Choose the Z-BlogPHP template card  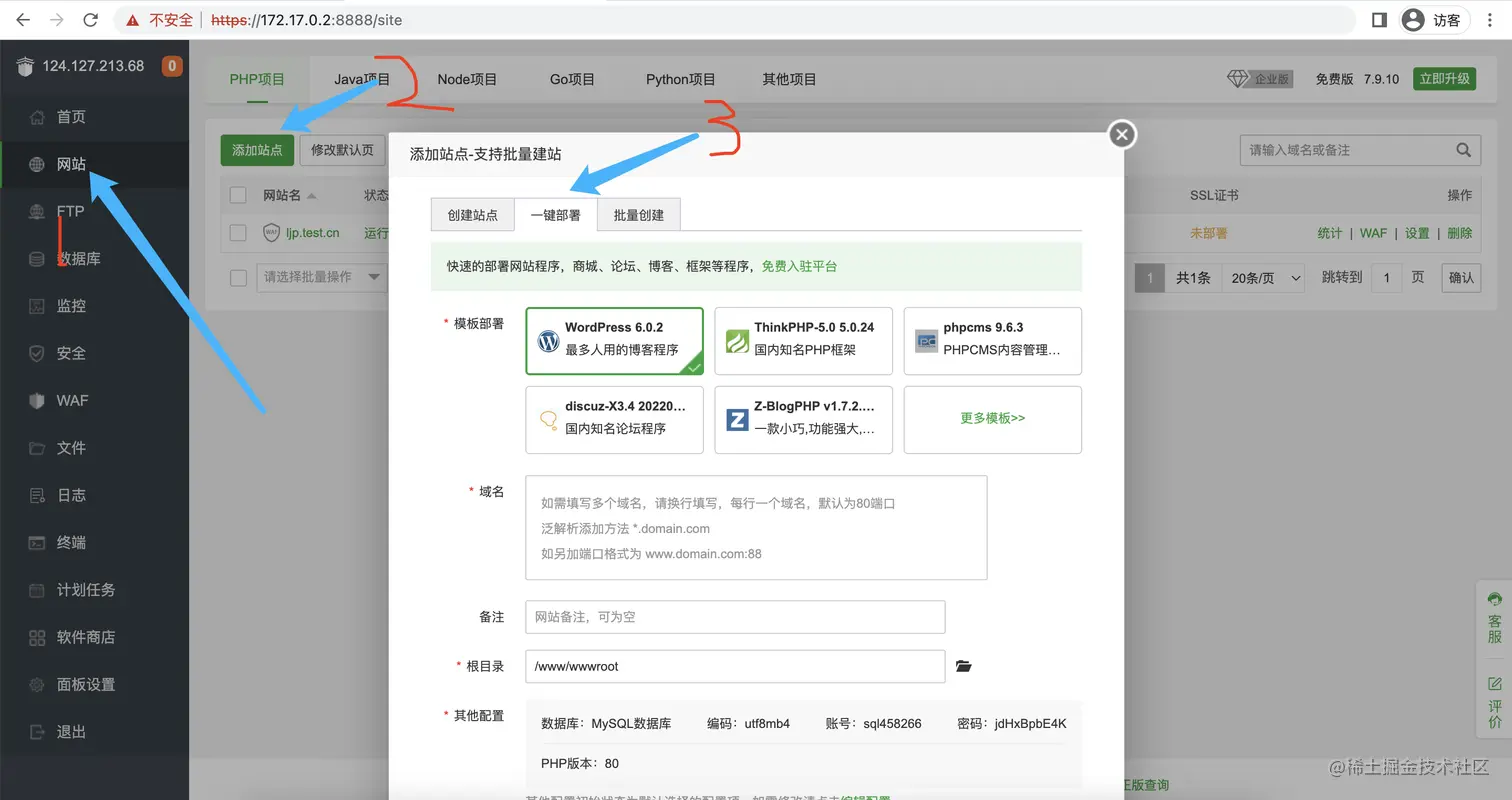[804, 420]
